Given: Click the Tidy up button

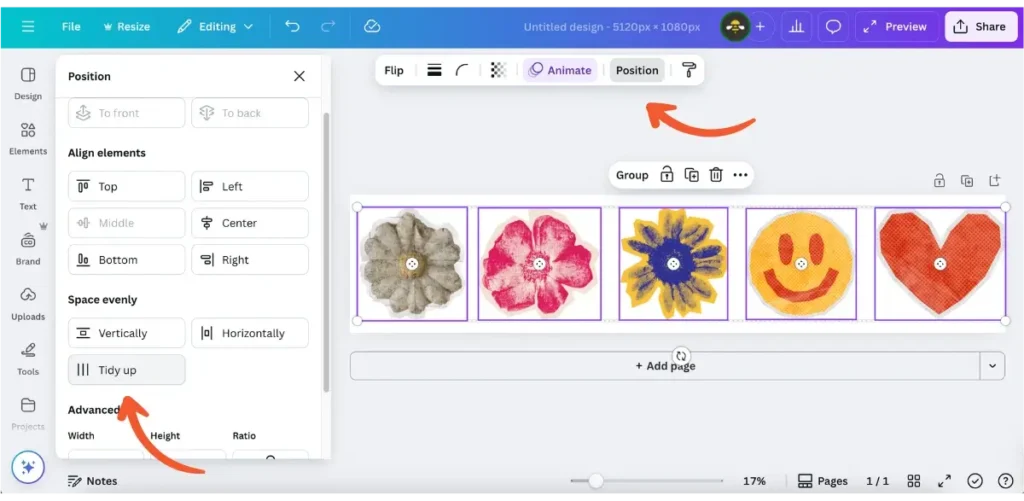Looking at the screenshot, I should 126,370.
